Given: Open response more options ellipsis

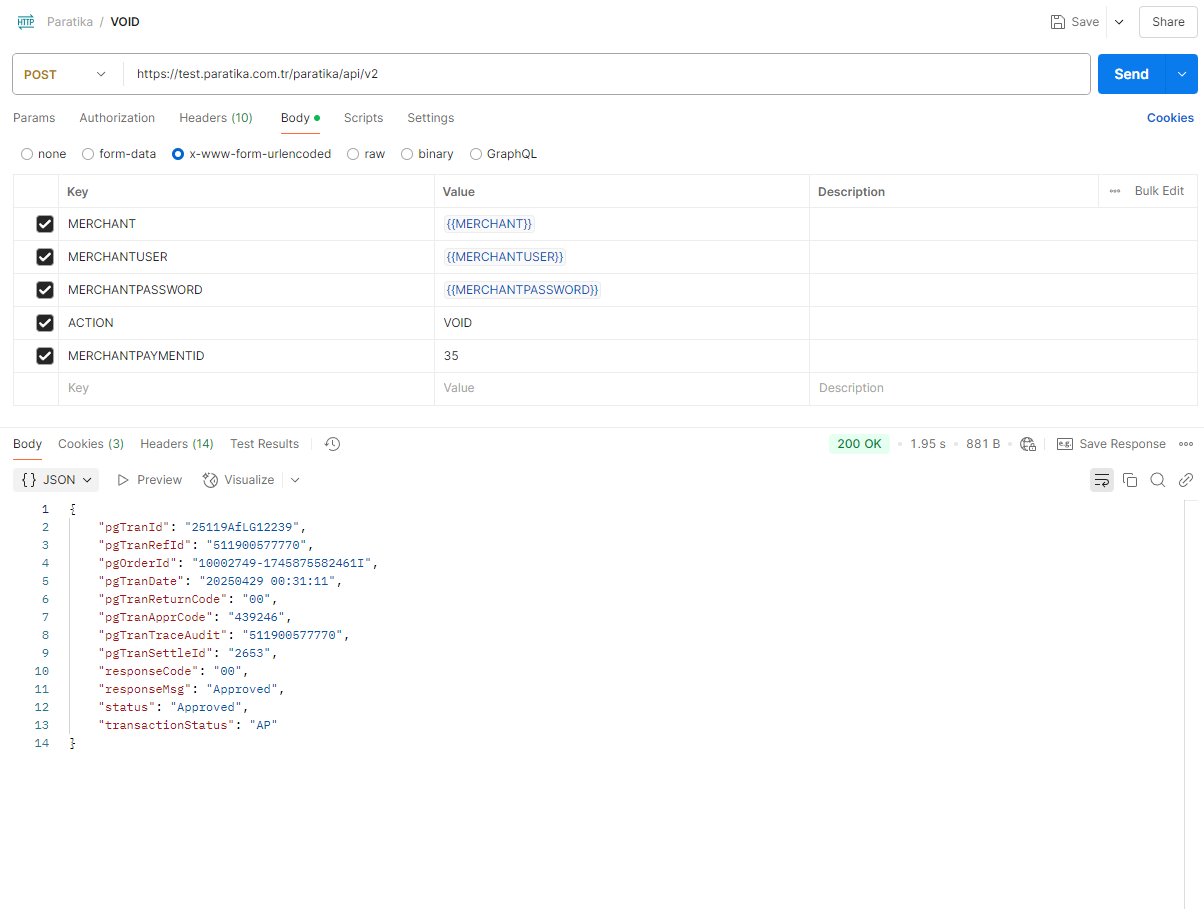Looking at the screenshot, I should pyautogui.click(x=1186, y=444).
